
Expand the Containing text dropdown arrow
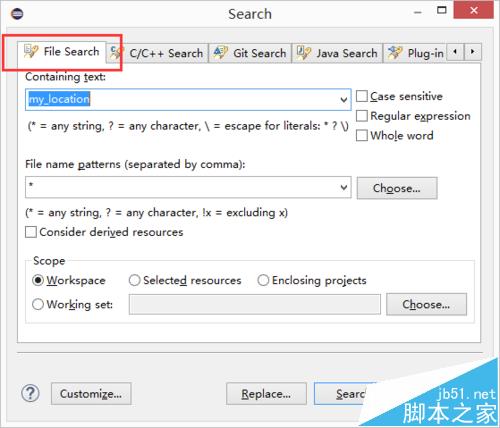tap(344, 100)
